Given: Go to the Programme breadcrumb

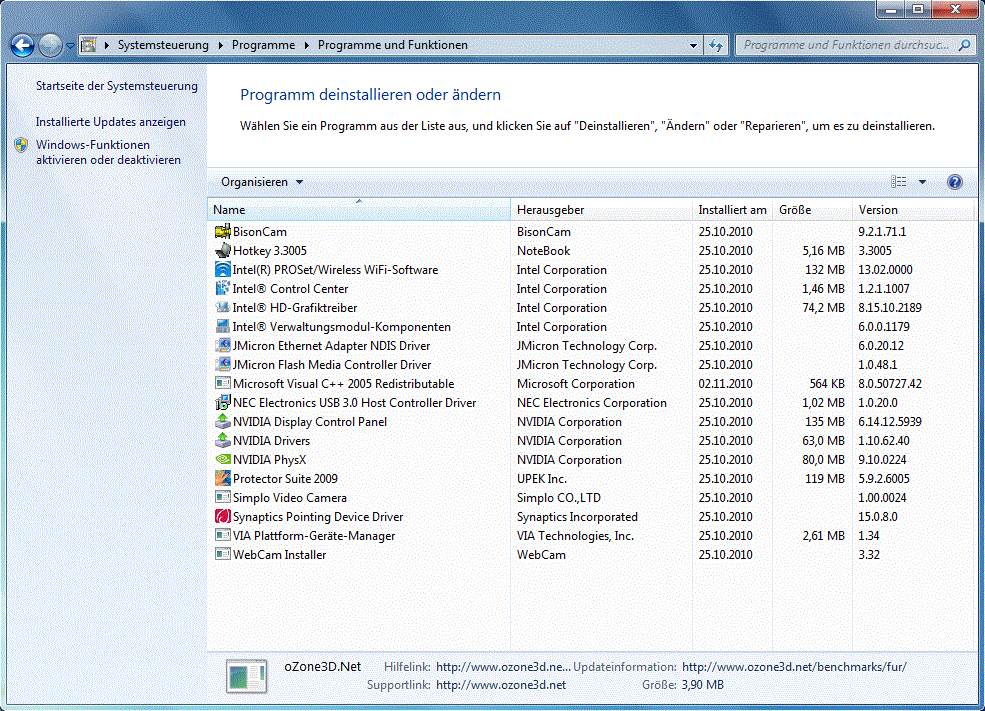Looking at the screenshot, I should coord(263,45).
